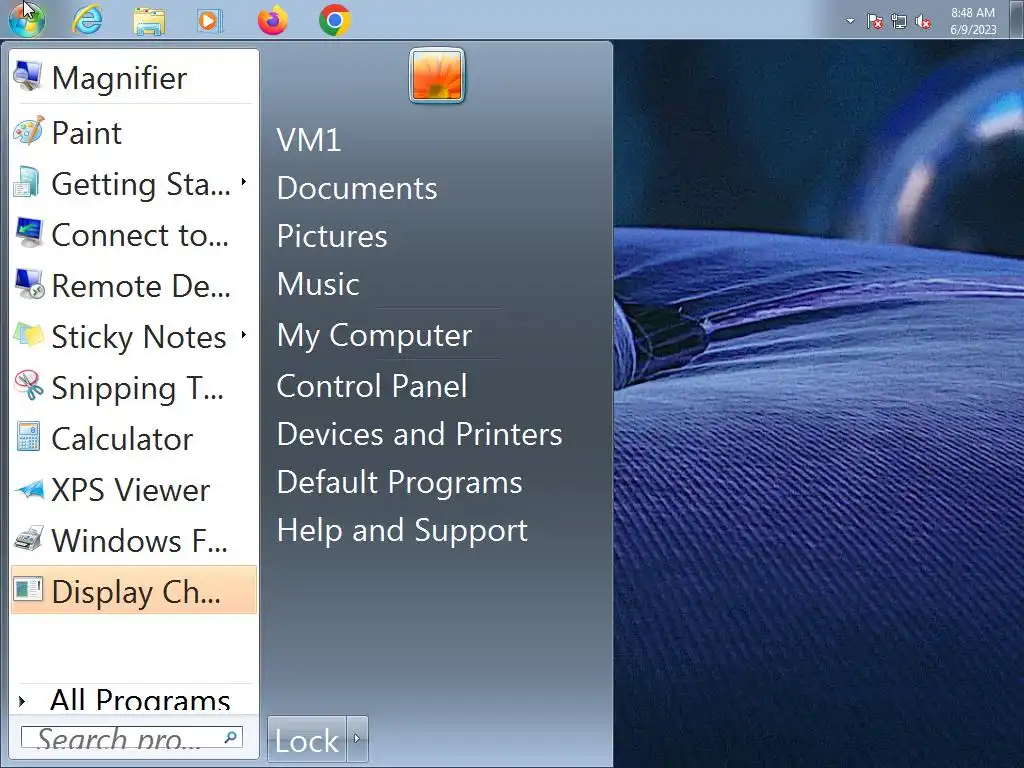Click the XPS Viewer icon
This screenshot has height=768, width=1024.
[29, 488]
